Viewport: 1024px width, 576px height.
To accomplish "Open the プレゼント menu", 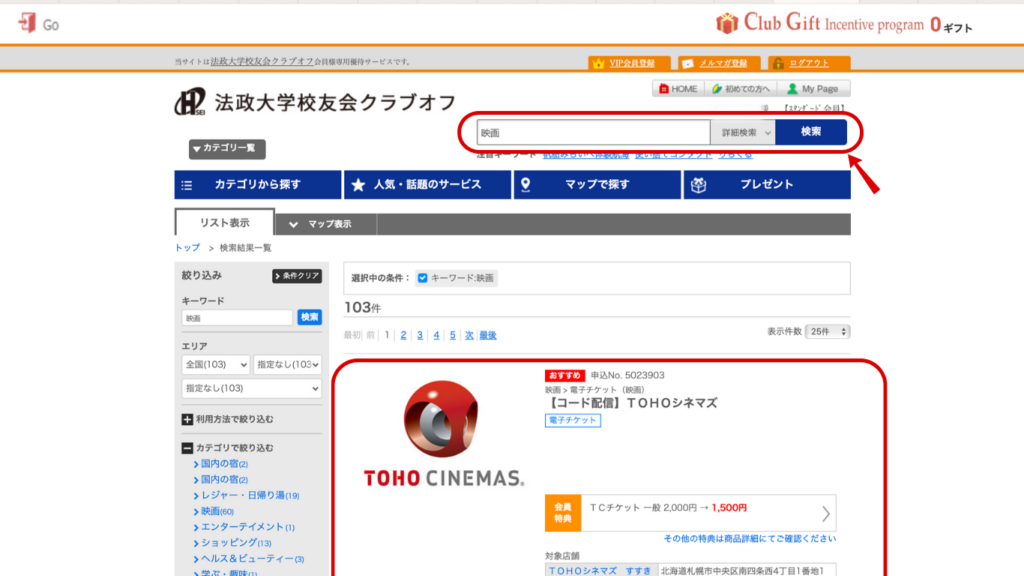I will point(767,185).
